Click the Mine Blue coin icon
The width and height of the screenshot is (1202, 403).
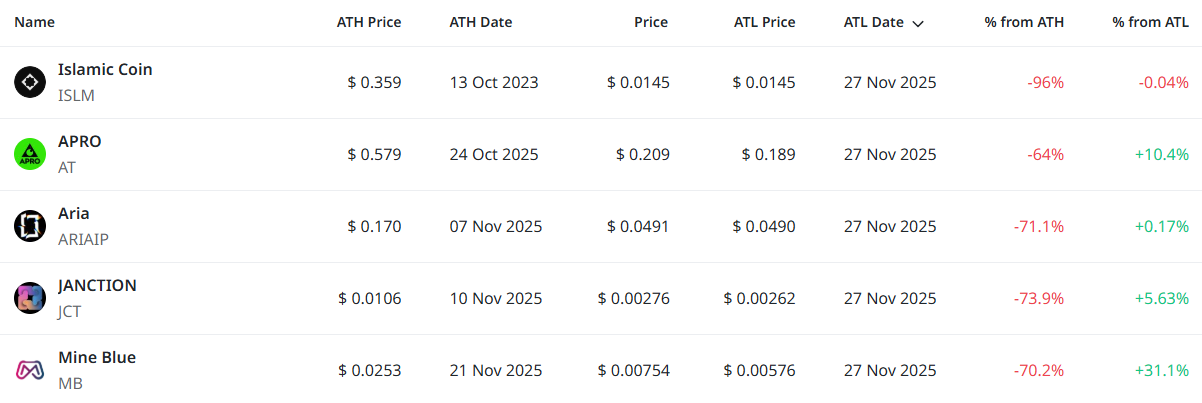click(30, 370)
